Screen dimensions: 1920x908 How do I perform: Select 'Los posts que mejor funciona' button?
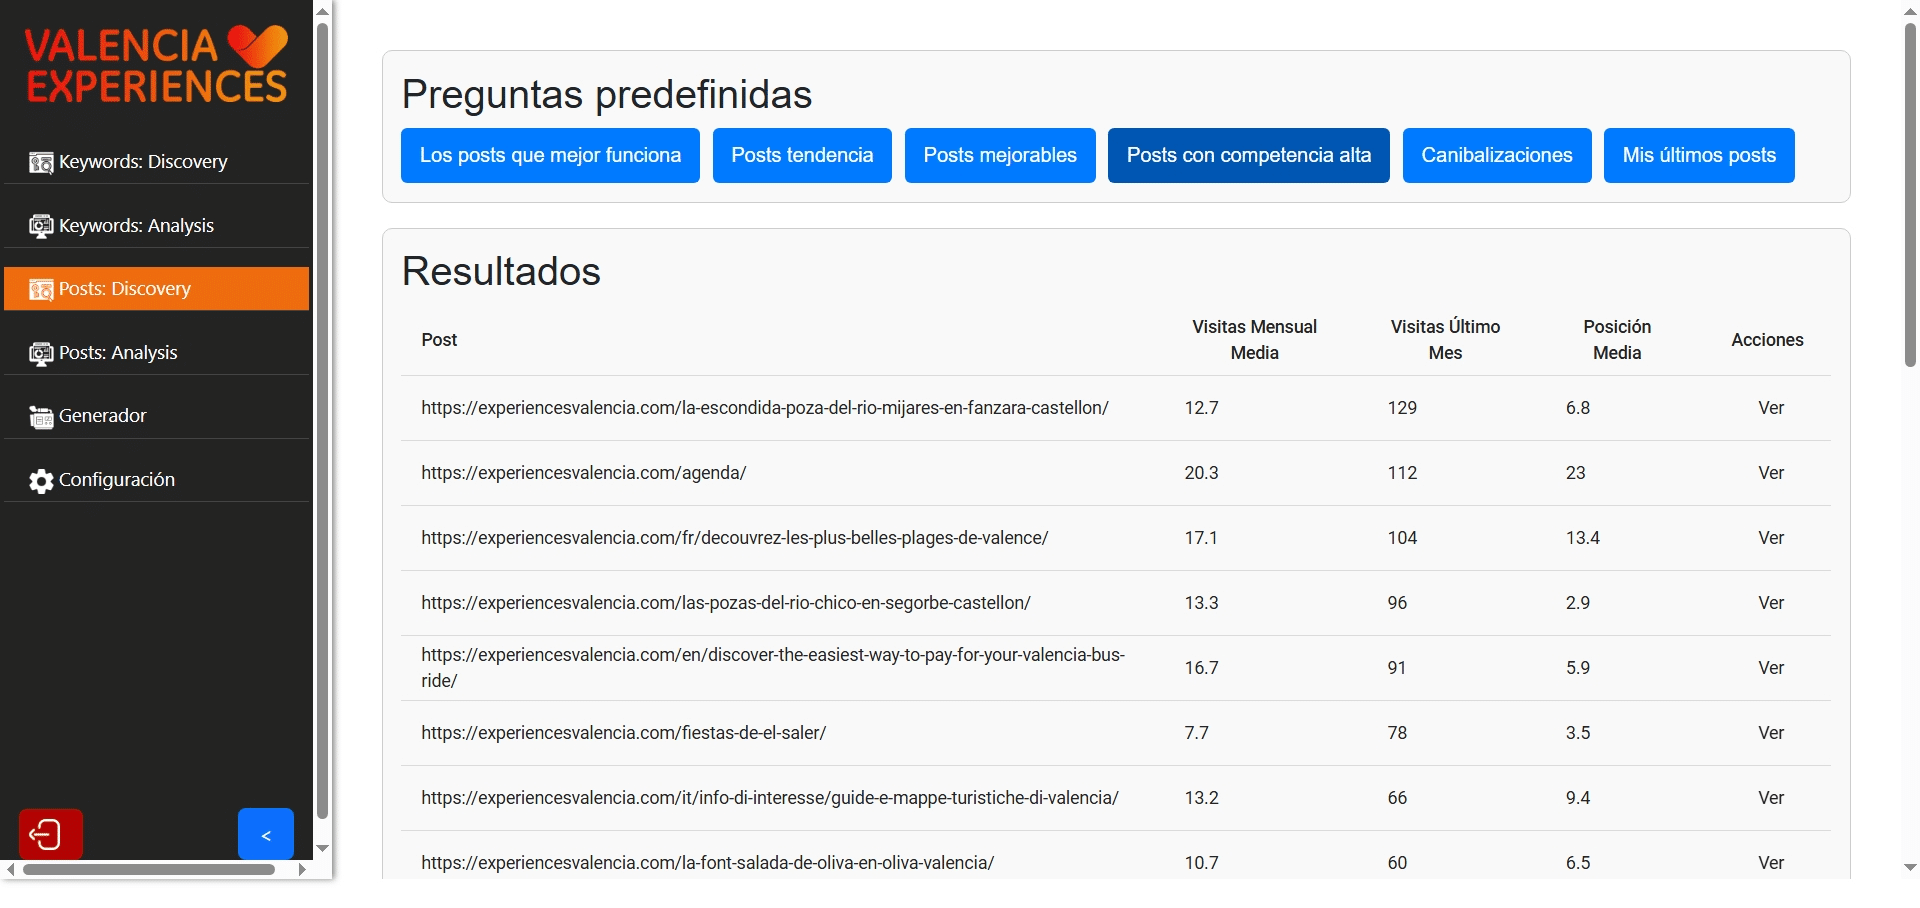pyautogui.click(x=550, y=155)
